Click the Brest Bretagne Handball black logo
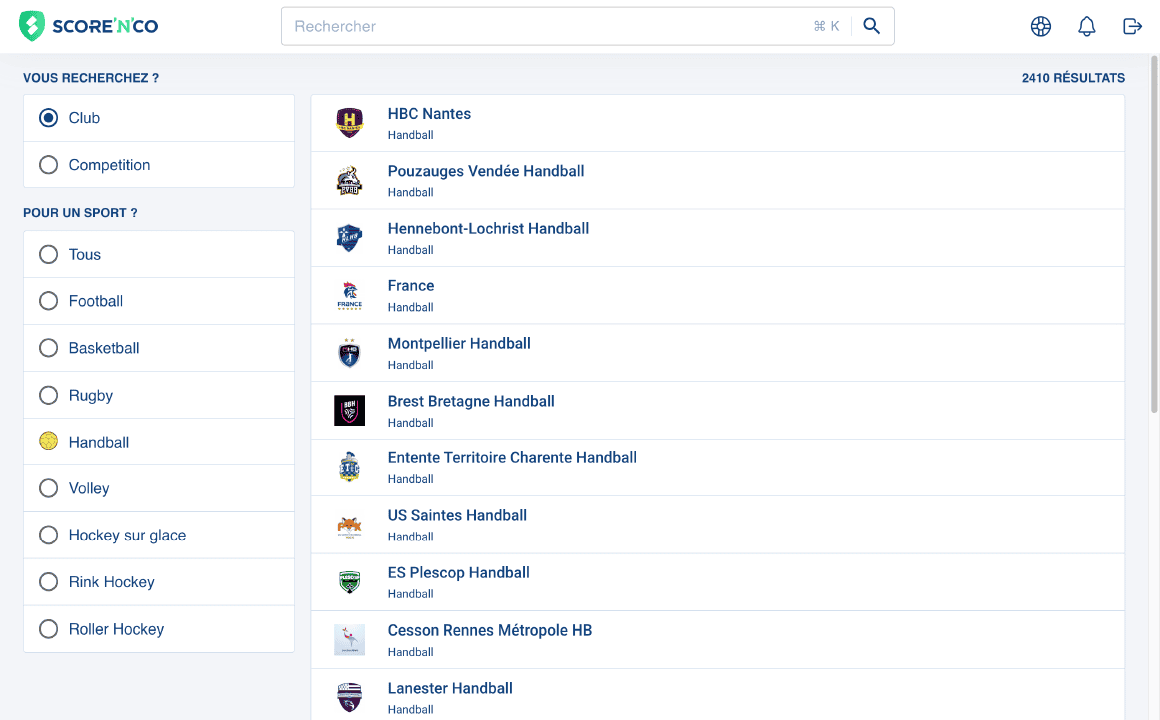Viewport: 1160px width, 720px height. click(x=349, y=410)
